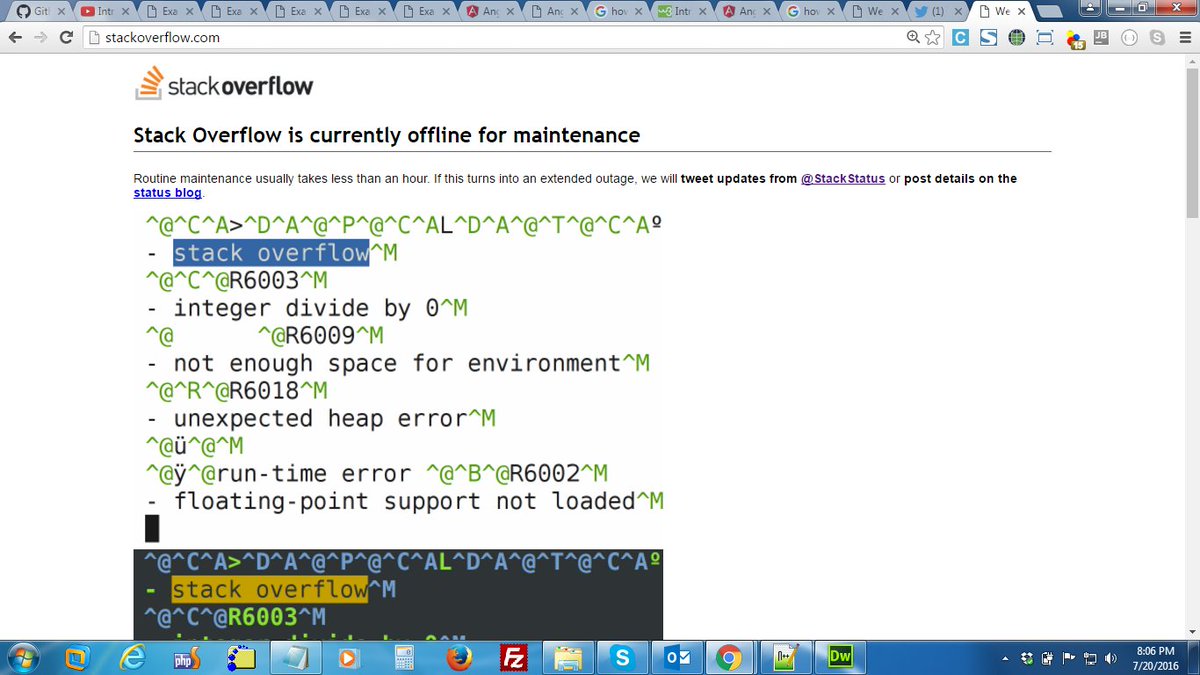The height and width of the screenshot is (675, 1200).
Task: Open the Chrome hamburger menu
Action: [1184, 38]
